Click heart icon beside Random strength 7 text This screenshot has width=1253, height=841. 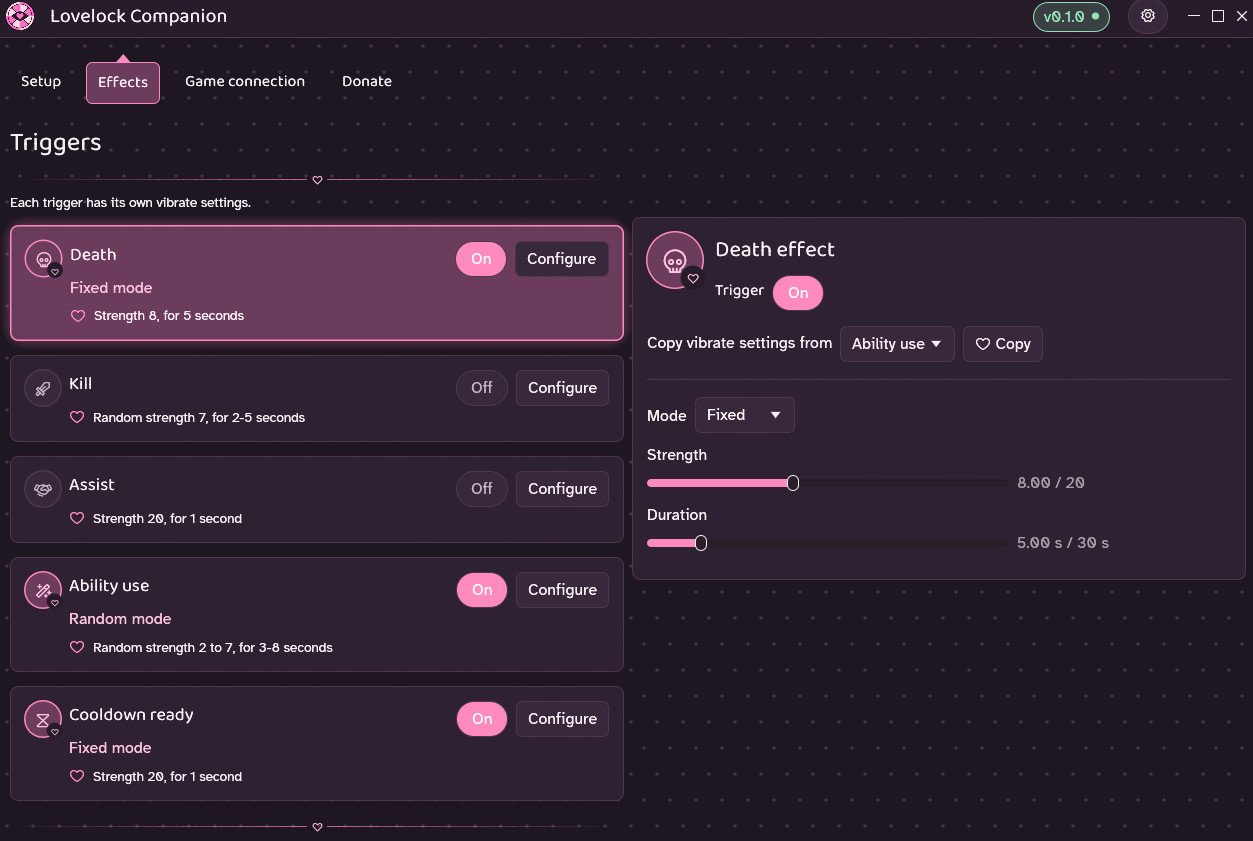77,417
